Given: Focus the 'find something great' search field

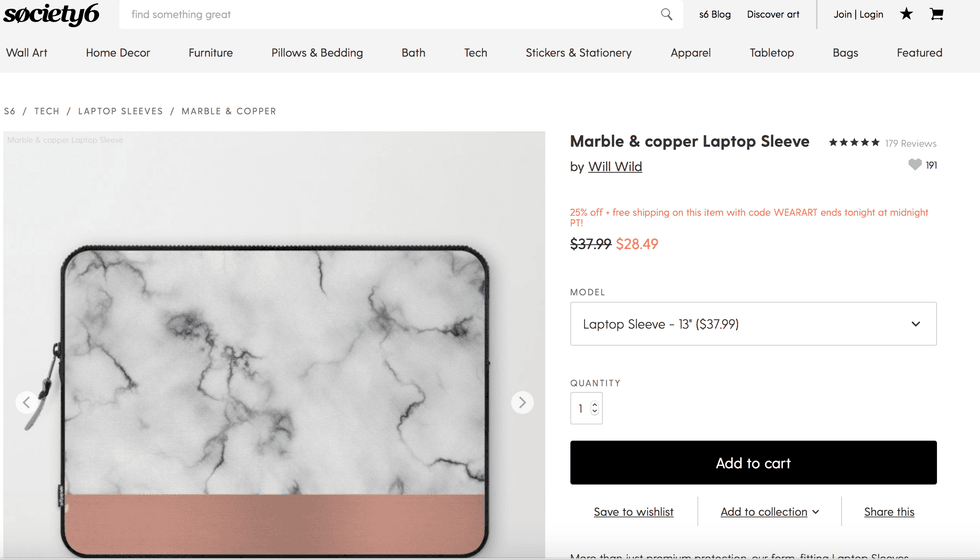Looking at the screenshot, I should [390, 15].
